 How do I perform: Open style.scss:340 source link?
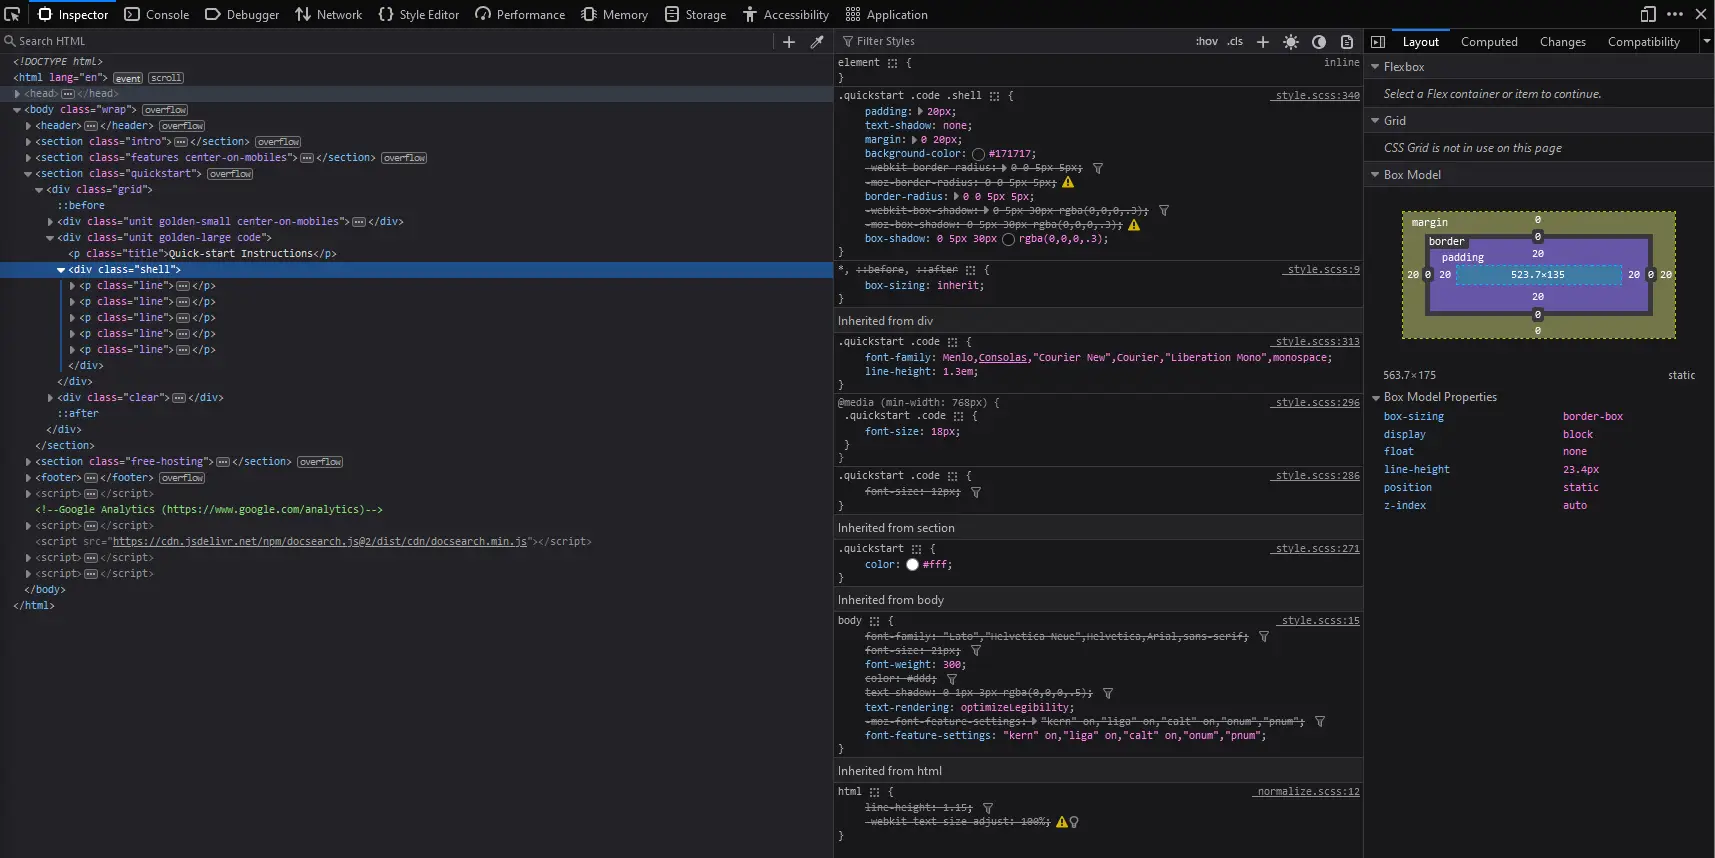click(x=1317, y=96)
